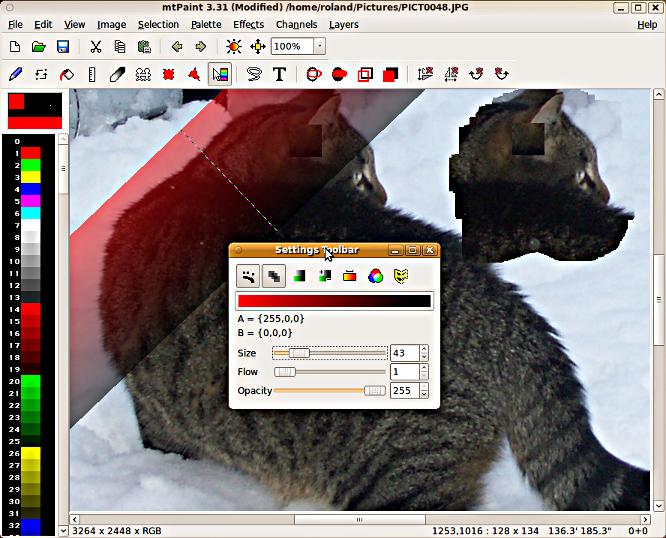666x538 pixels.
Task: Click the gradient preview bar
Action: tap(334, 301)
